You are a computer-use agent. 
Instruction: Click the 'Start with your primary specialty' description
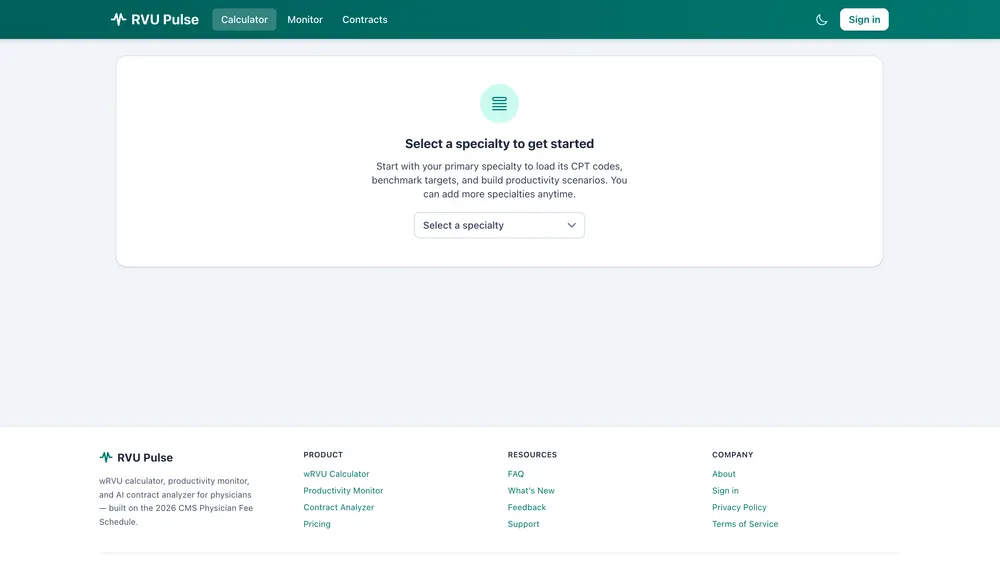(x=499, y=180)
